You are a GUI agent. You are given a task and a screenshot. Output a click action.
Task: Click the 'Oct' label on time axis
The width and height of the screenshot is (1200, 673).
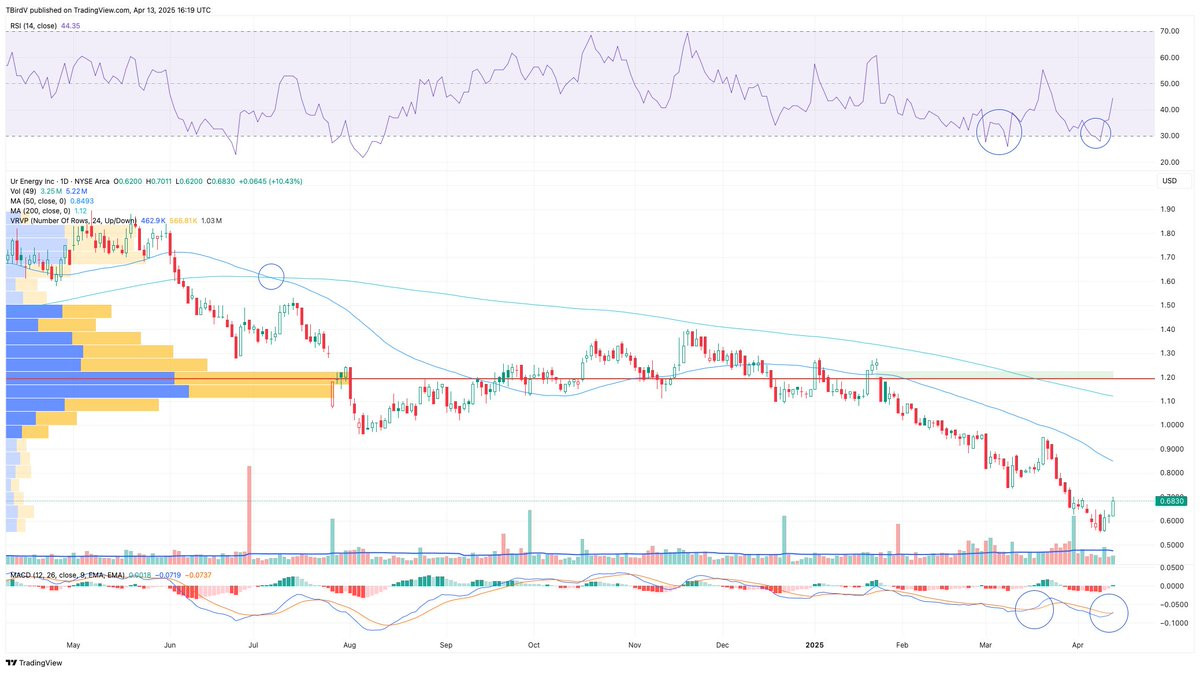[x=533, y=645]
